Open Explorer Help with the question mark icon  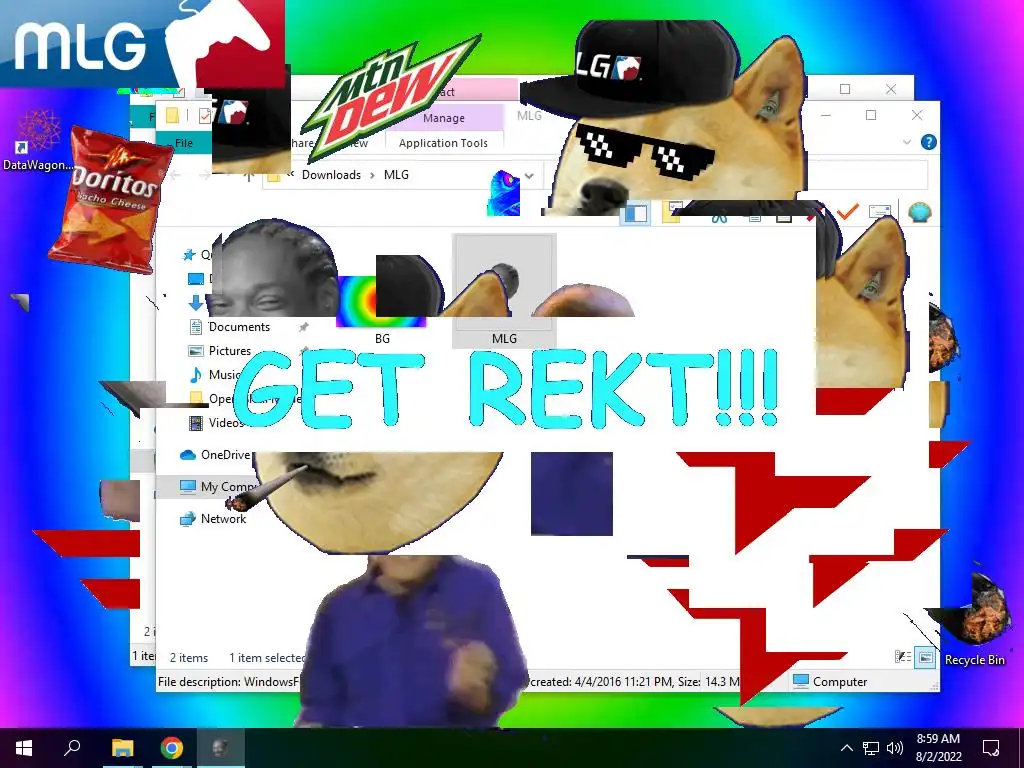coord(928,142)
